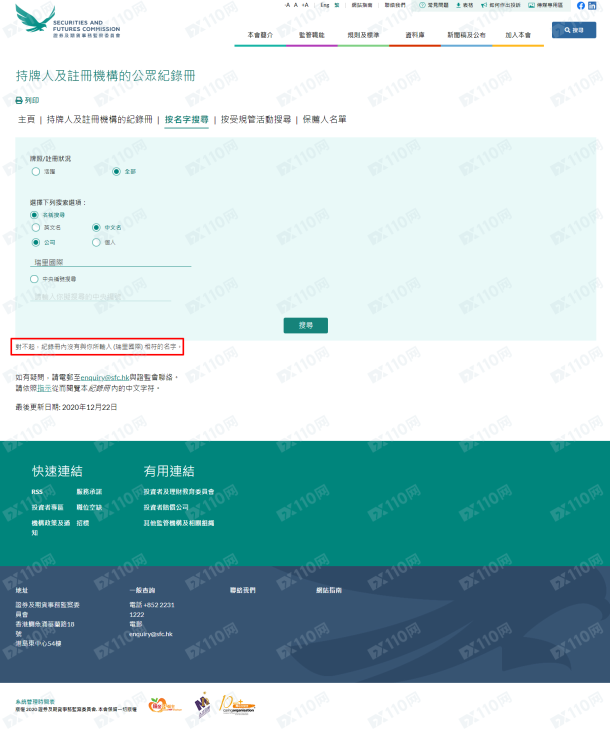Select 個人 individual radio

pyautogui.click(x=96, y=242)
